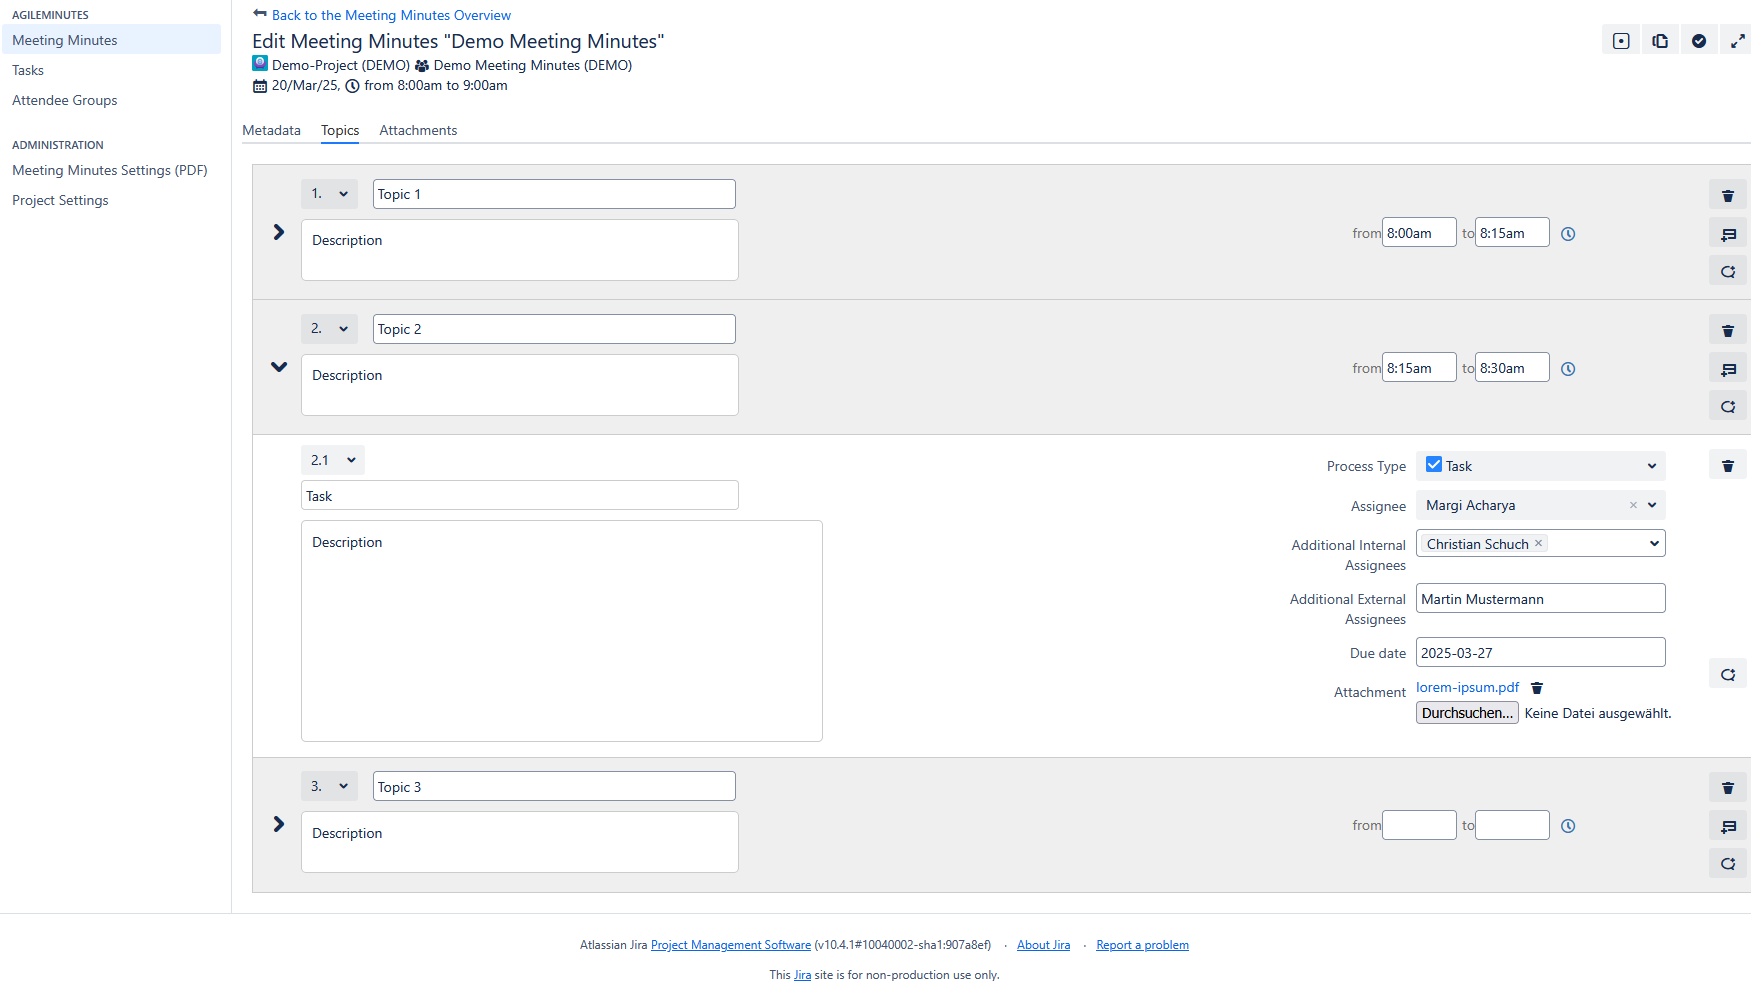Click Topic 1 from time 8:00am field
Image resolution: width=1751 pixels, height=981 pixels.
tap(1419, 233)
